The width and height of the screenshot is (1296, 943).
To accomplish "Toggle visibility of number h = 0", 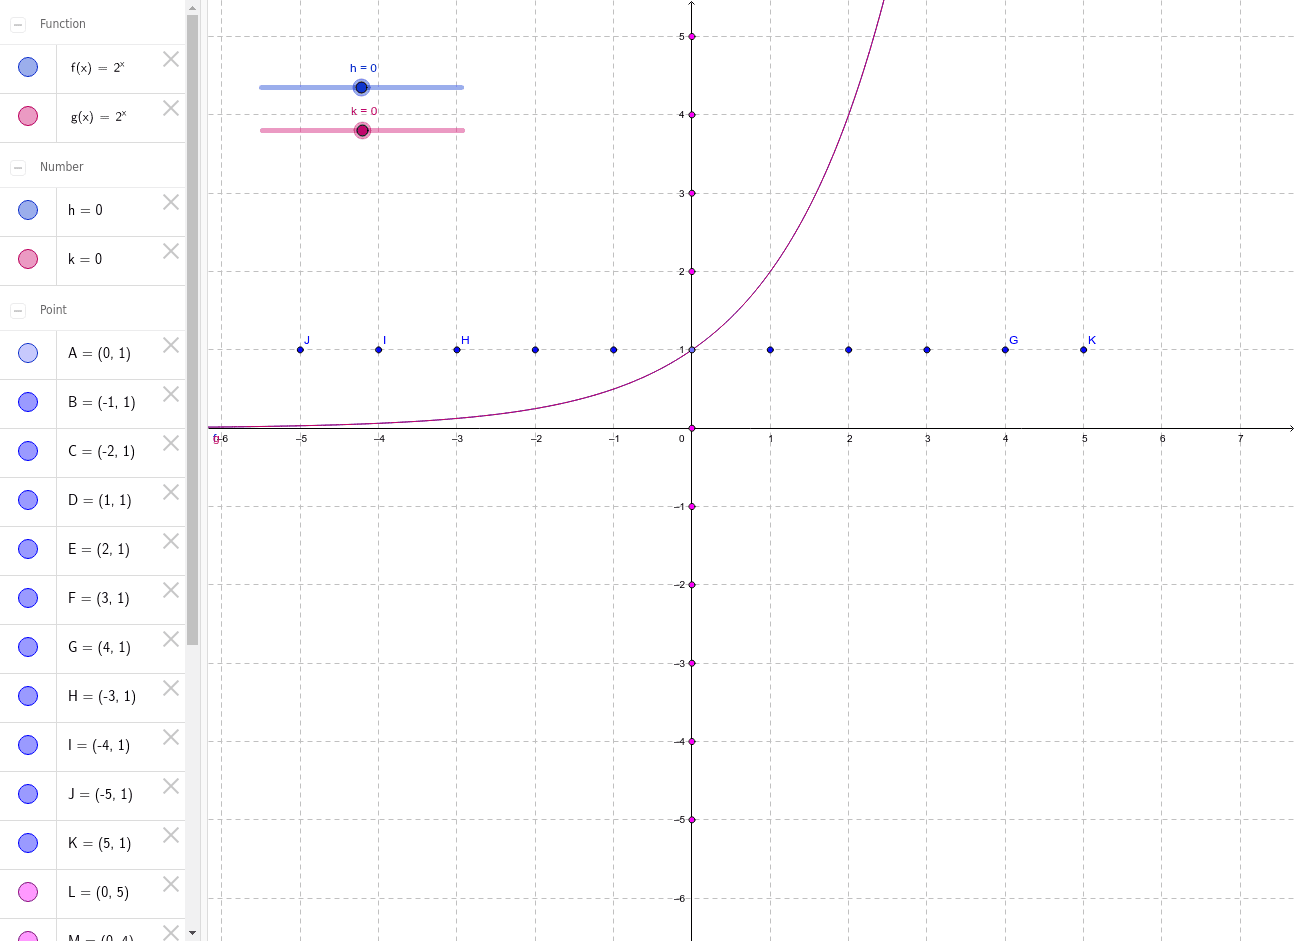I will click(x=28, y=210).
